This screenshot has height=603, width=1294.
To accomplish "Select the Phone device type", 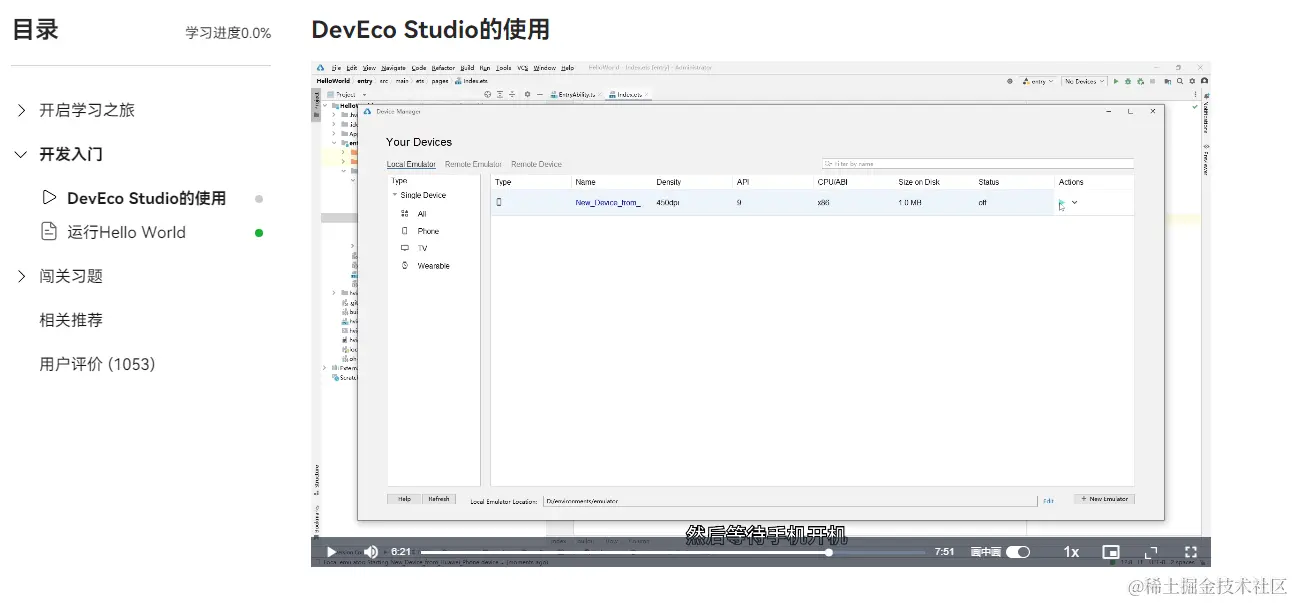I will 420,231.
